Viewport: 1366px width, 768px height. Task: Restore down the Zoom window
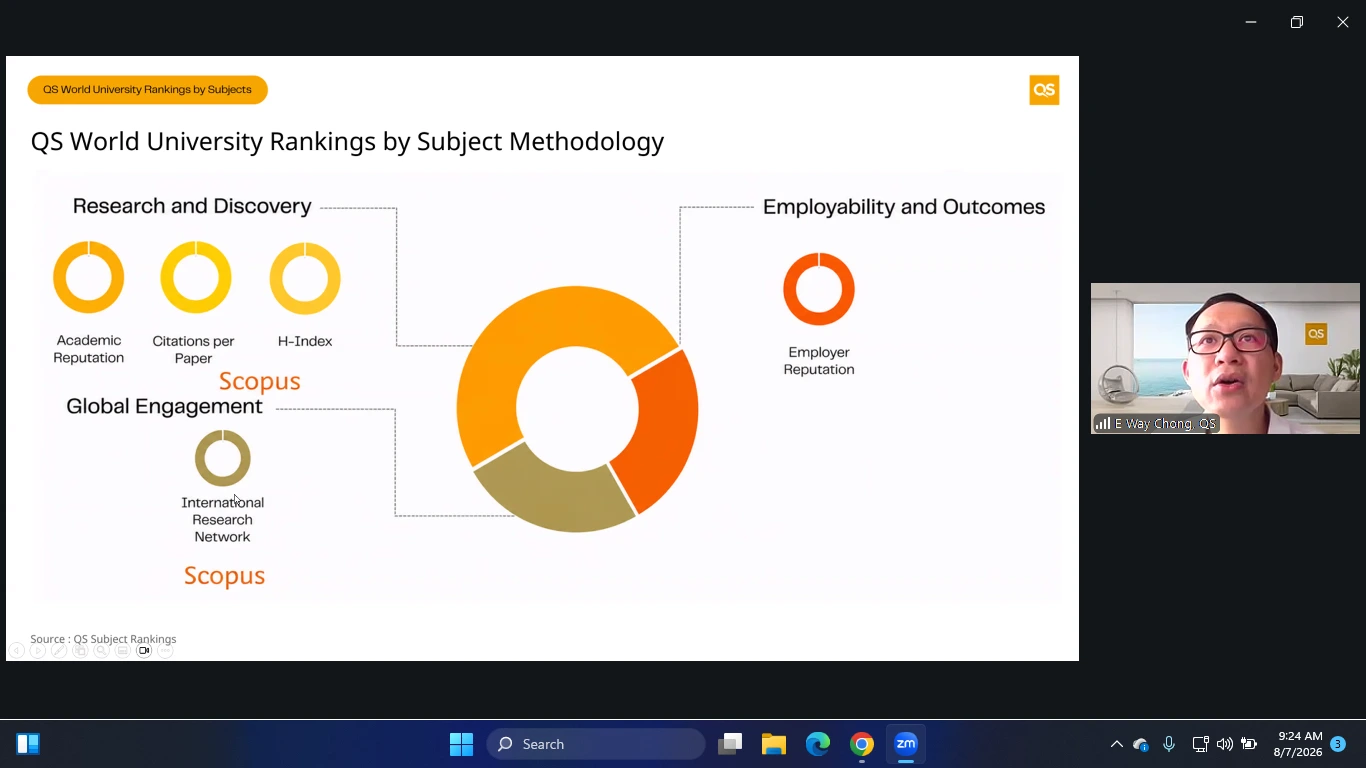coord(1297,22)
